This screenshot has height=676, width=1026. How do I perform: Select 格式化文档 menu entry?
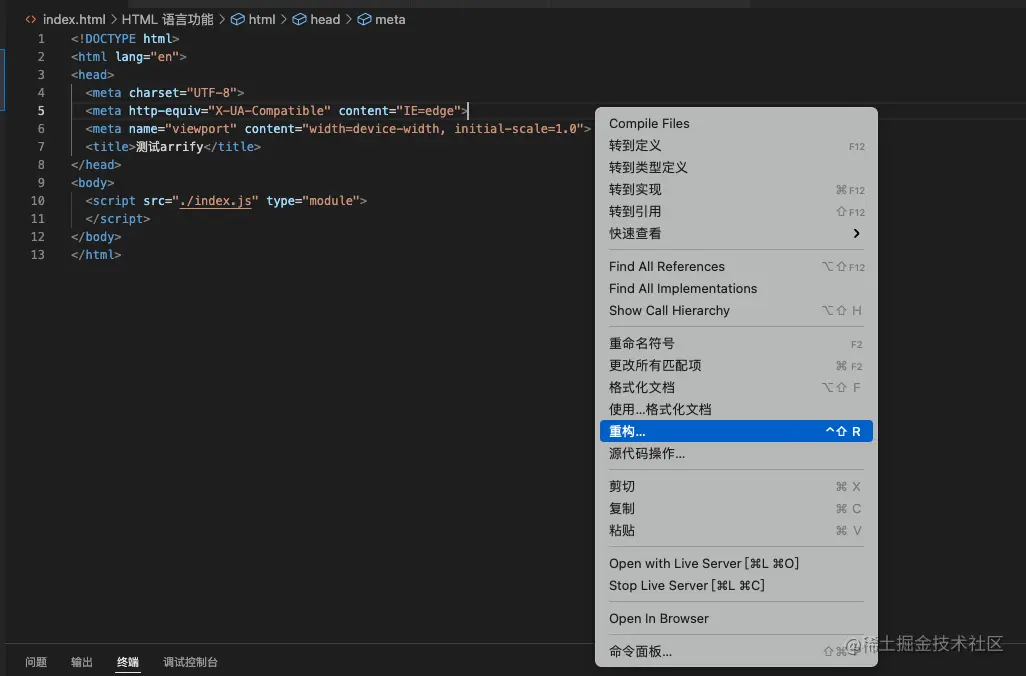click(736, 387)
